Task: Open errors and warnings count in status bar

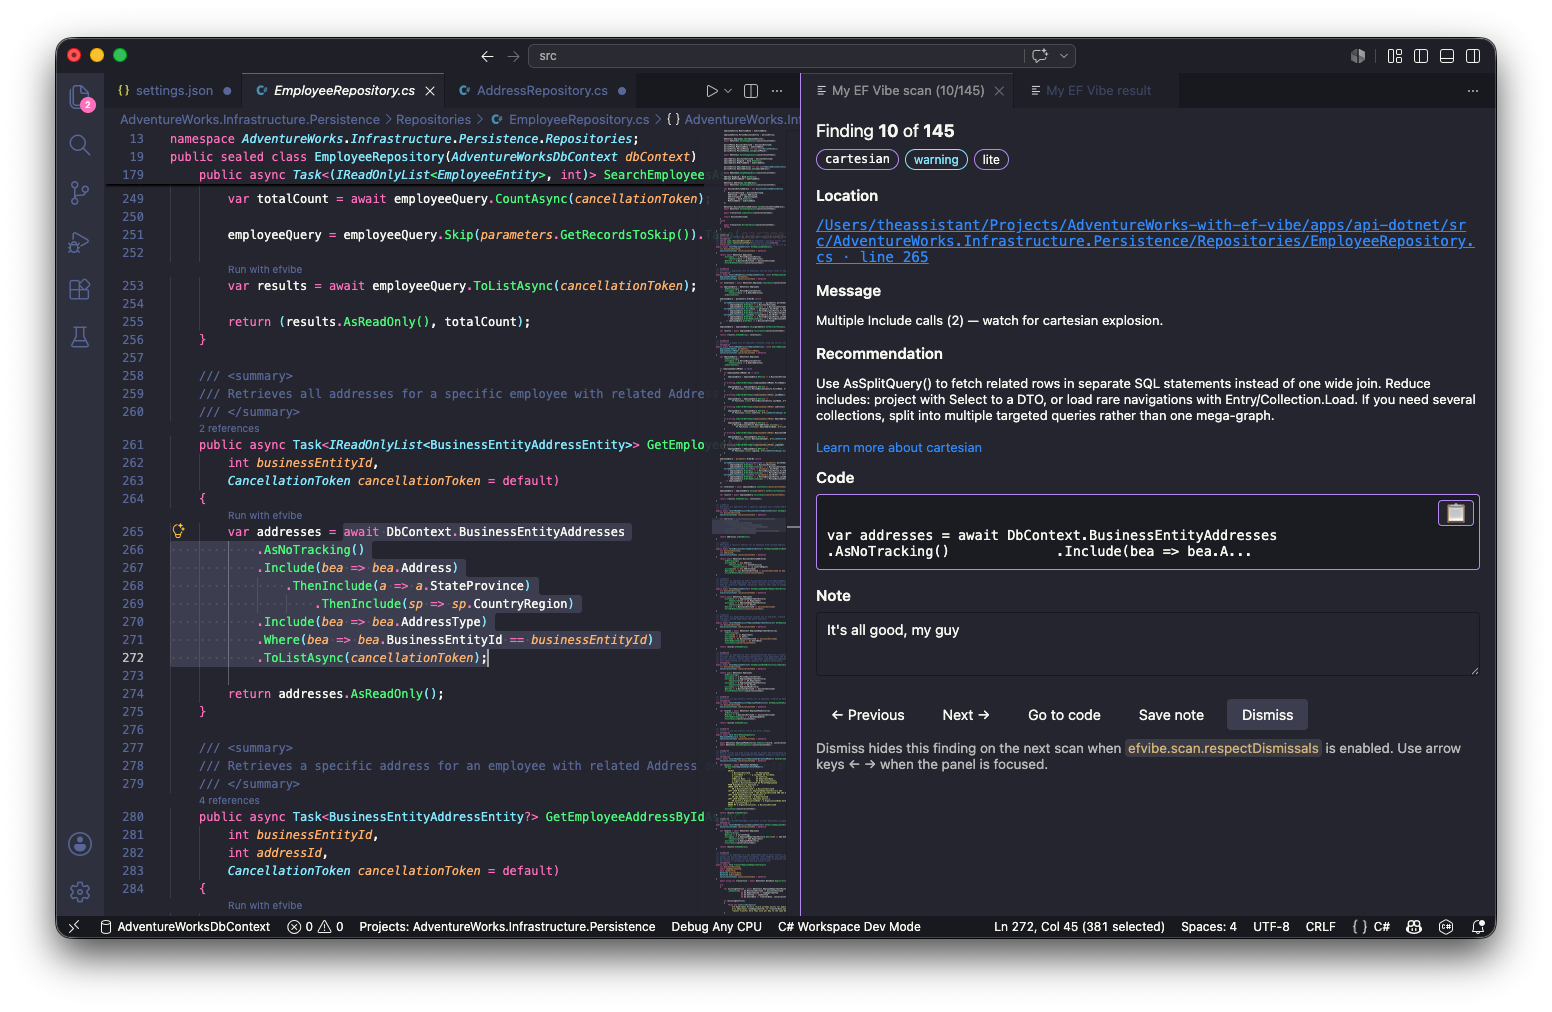Action: pyautogui.click(x=315, y=927)
